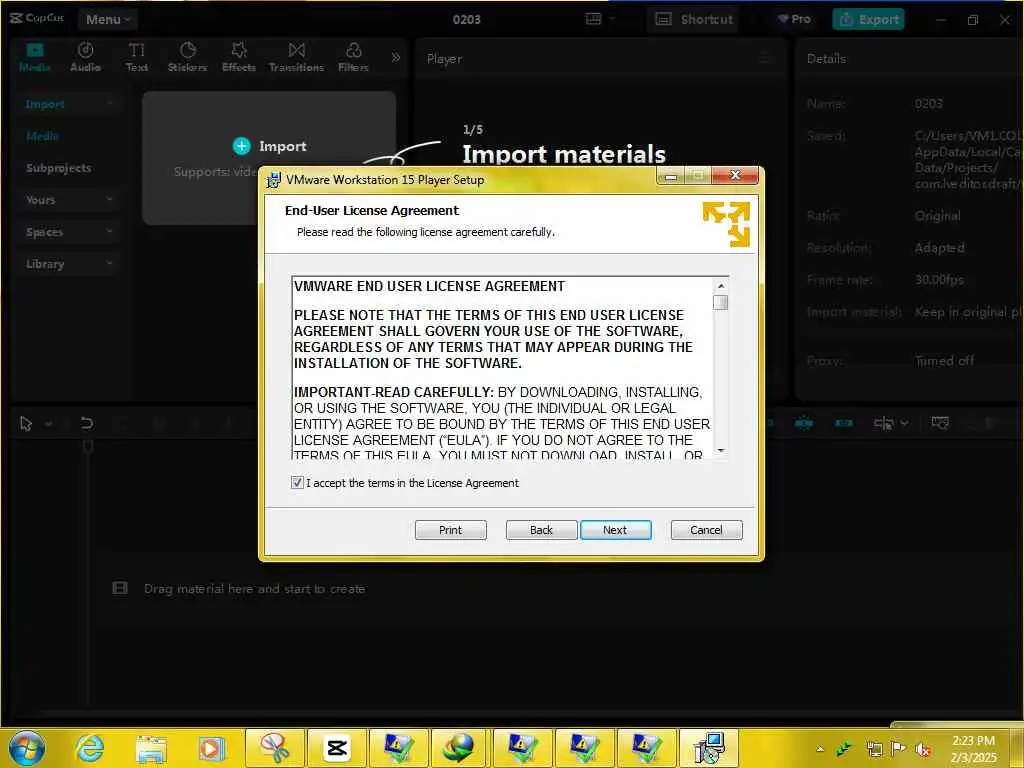Open the Transitions tab in CapCut
This screenshot has height=768, width=1024.
(x=296, y=57)
